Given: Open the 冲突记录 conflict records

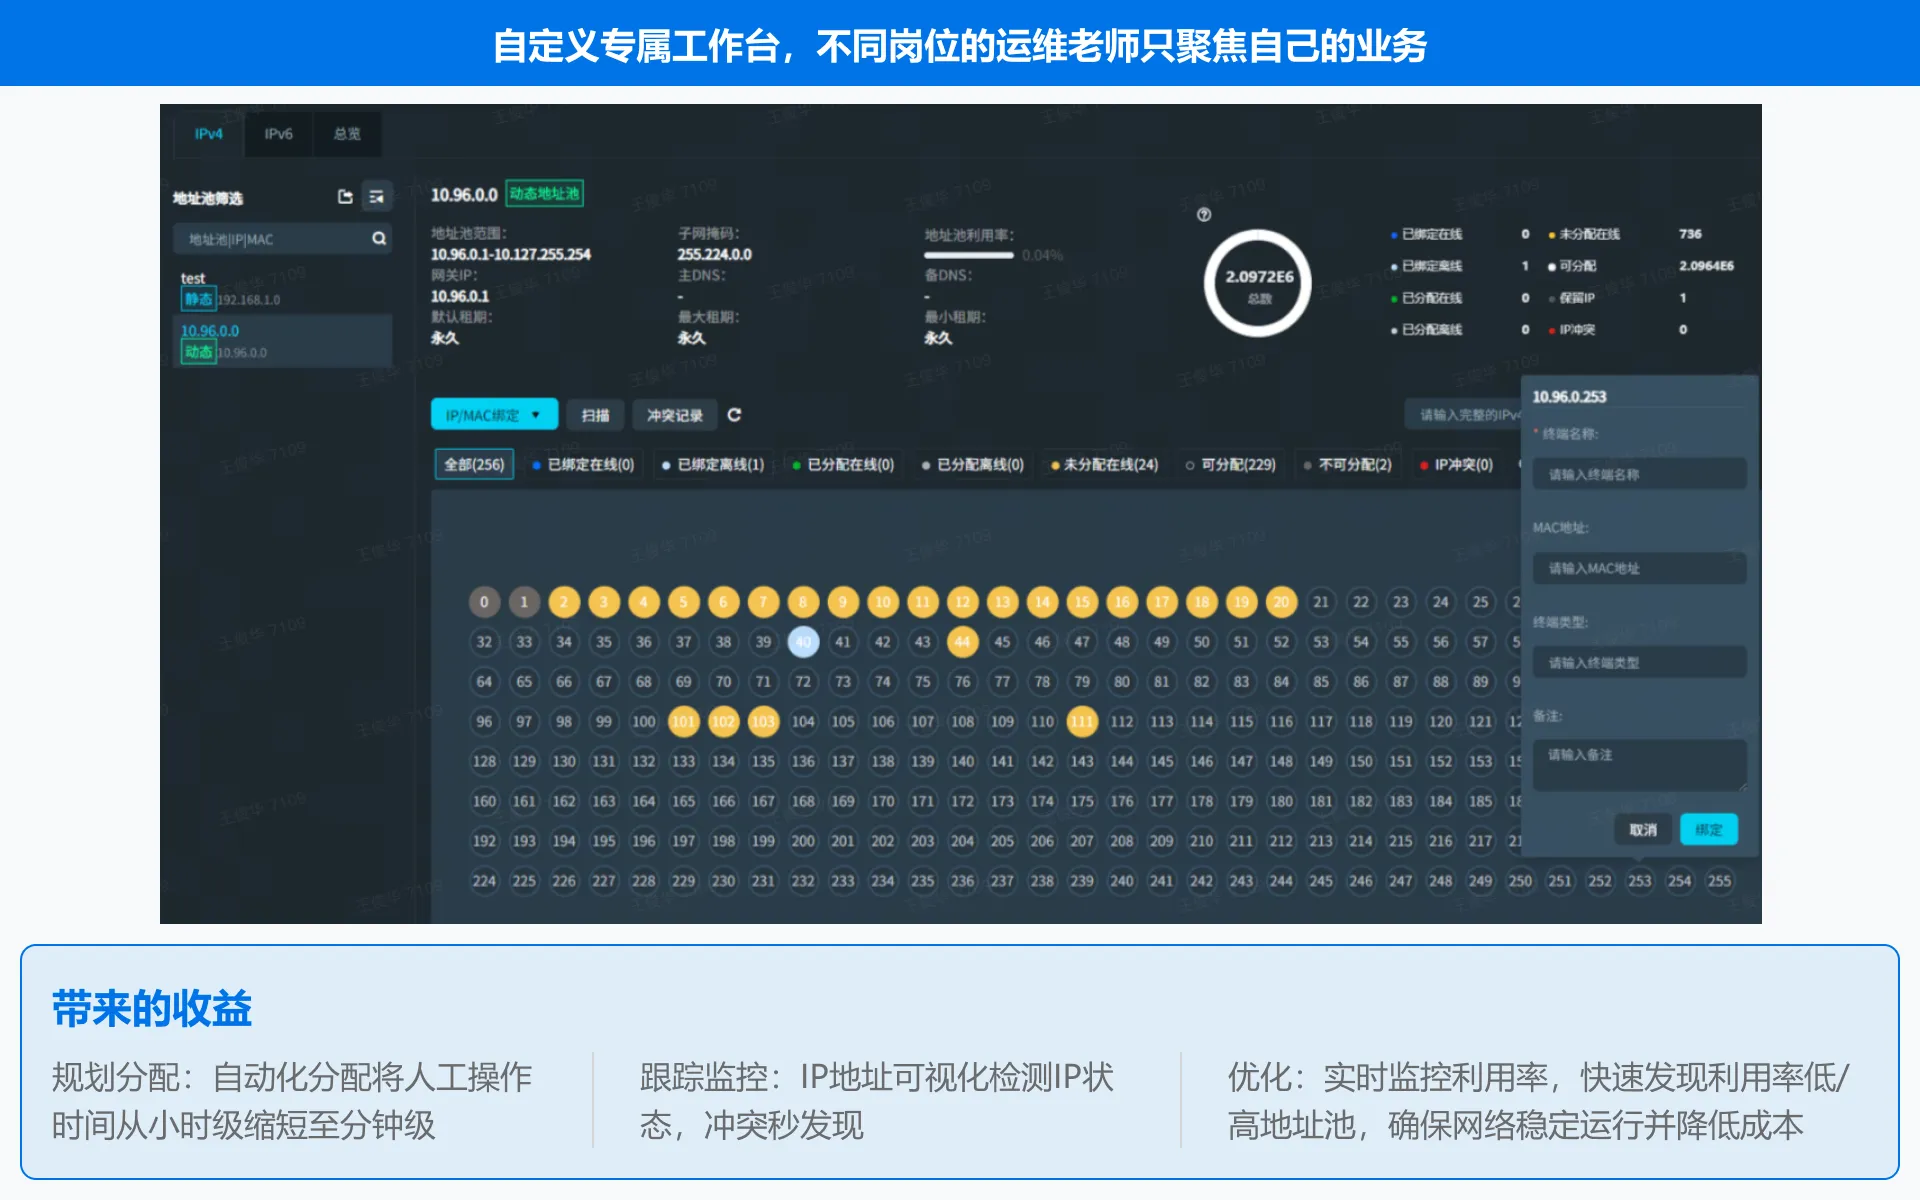Looking at the screenshot, I should pyautogui.click(x=674, y=415).
